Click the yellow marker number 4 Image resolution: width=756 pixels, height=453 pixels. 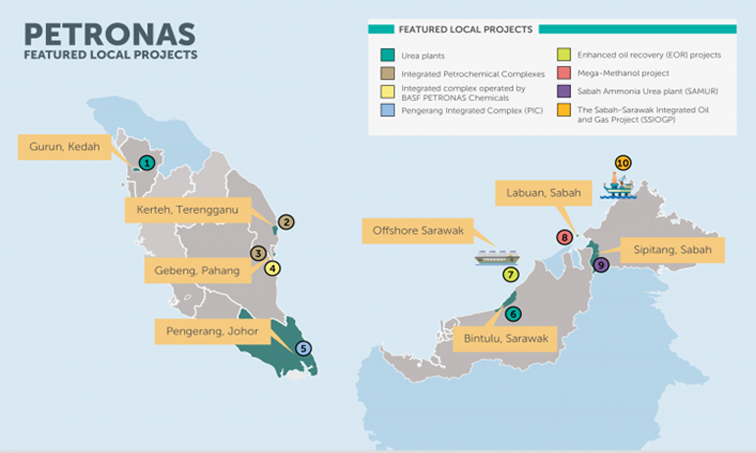pyautogui.click(x=272, y=268)
